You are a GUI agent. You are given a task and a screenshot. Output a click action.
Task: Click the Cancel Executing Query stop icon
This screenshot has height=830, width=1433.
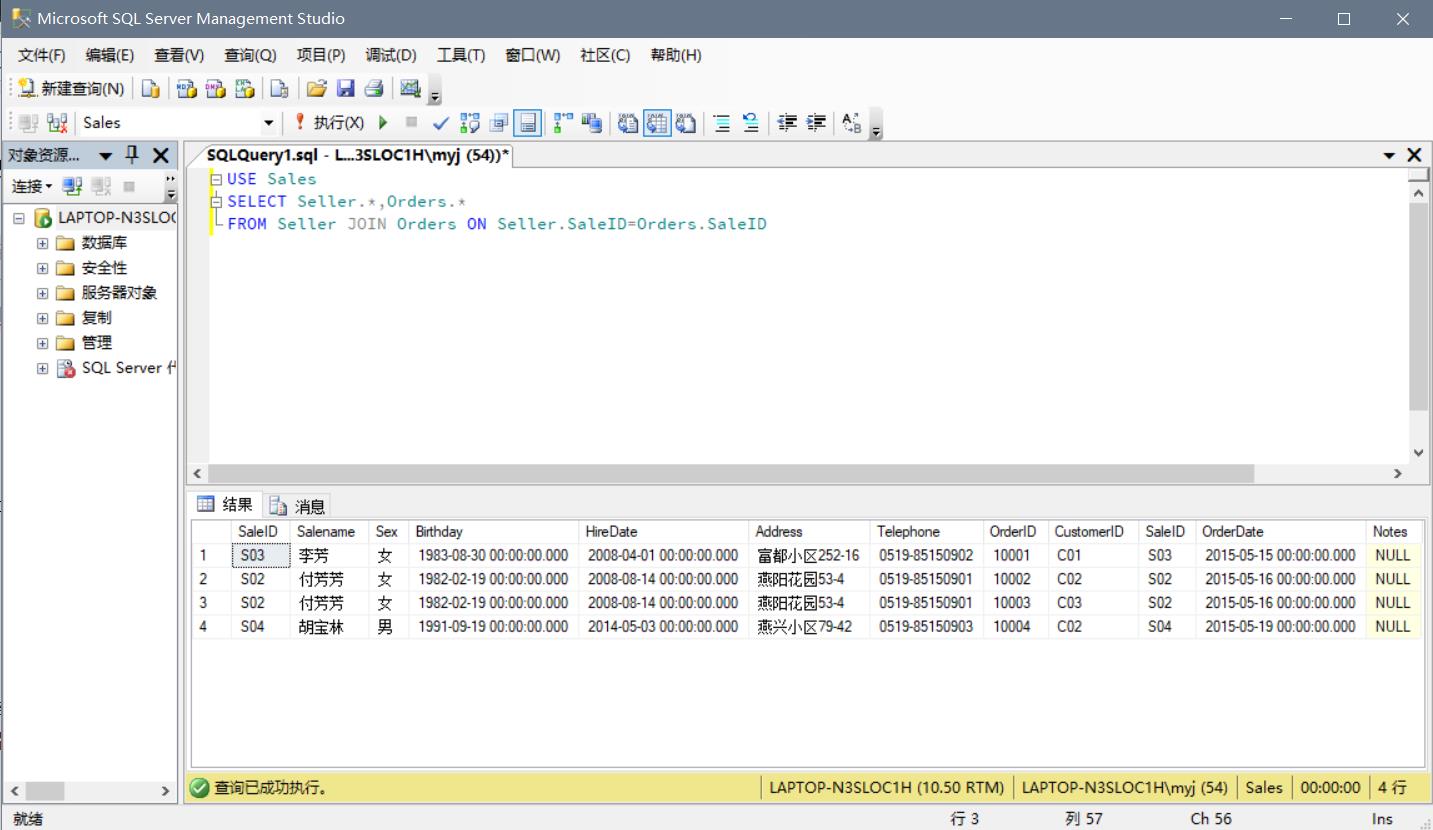[411, 122]
